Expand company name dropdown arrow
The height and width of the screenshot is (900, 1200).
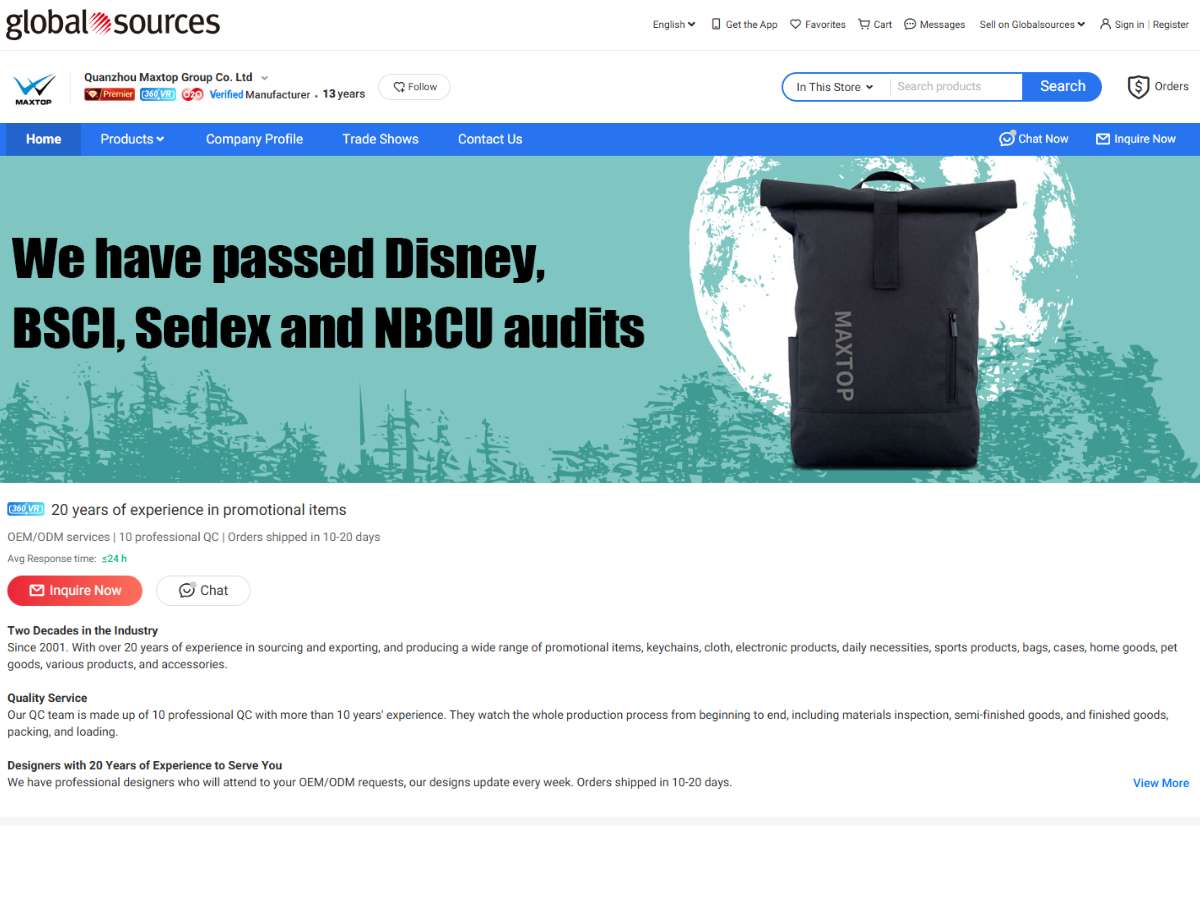pyautogui.click(x=265, y=78)
